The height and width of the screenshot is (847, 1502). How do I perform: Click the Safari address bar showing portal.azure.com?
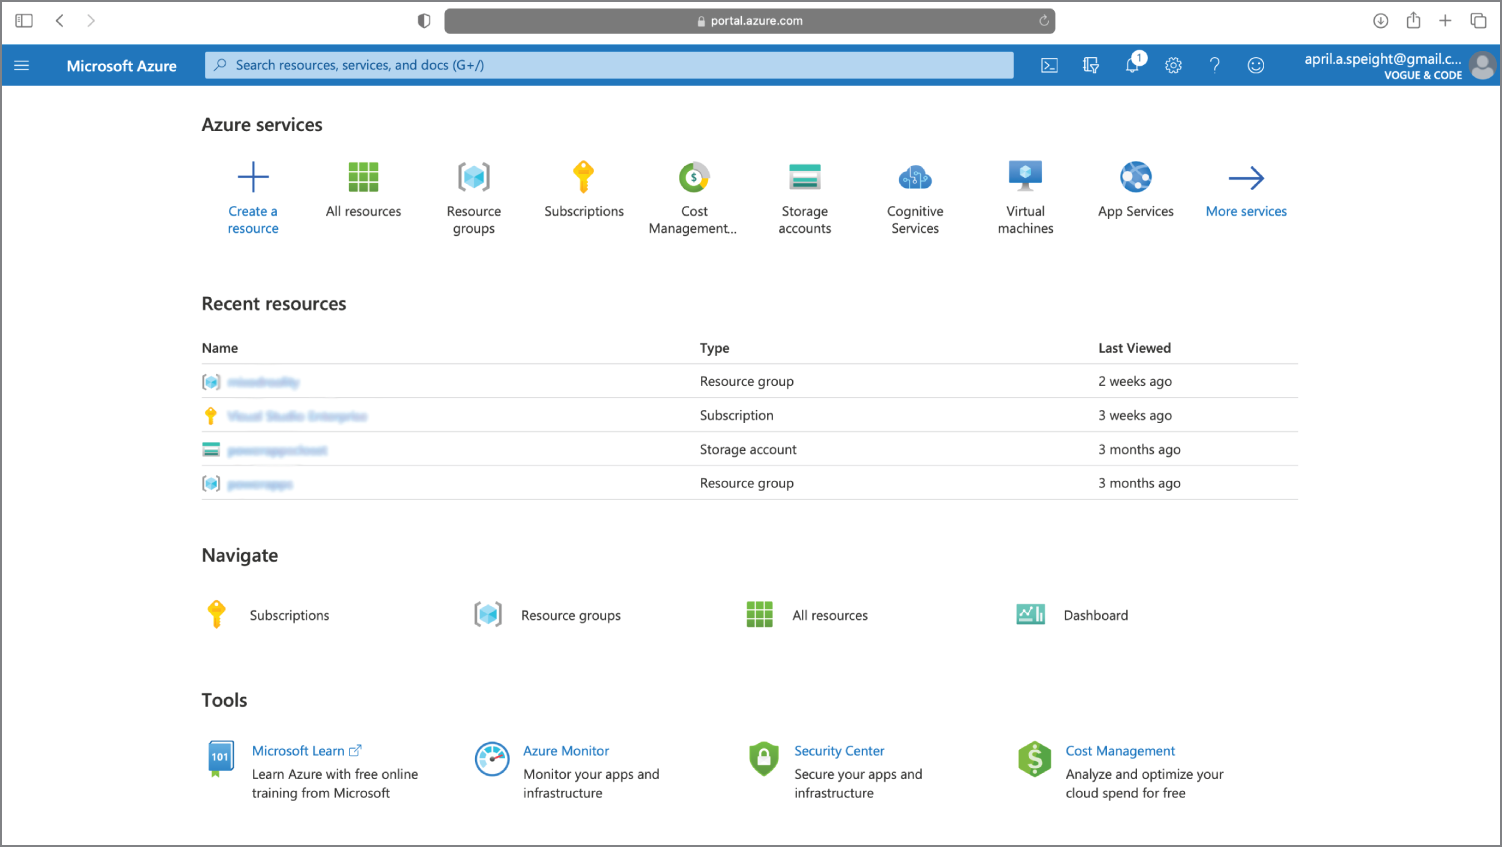pyautogui.click(x=749, y=21)
